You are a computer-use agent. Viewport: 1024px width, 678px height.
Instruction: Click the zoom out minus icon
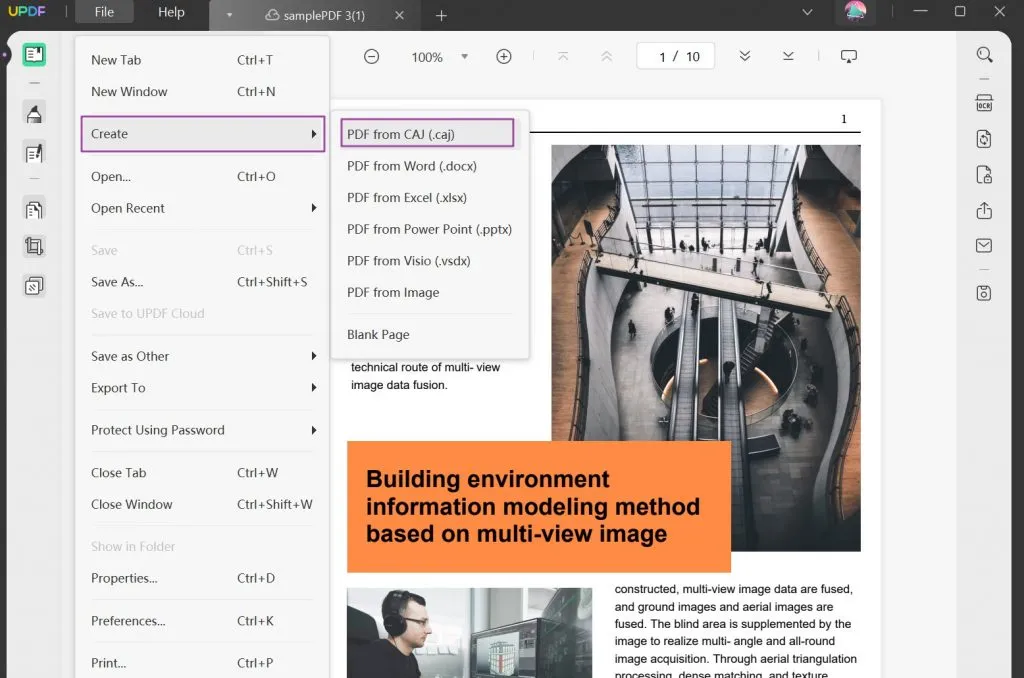pyautogui.click(x=371, y=57)
